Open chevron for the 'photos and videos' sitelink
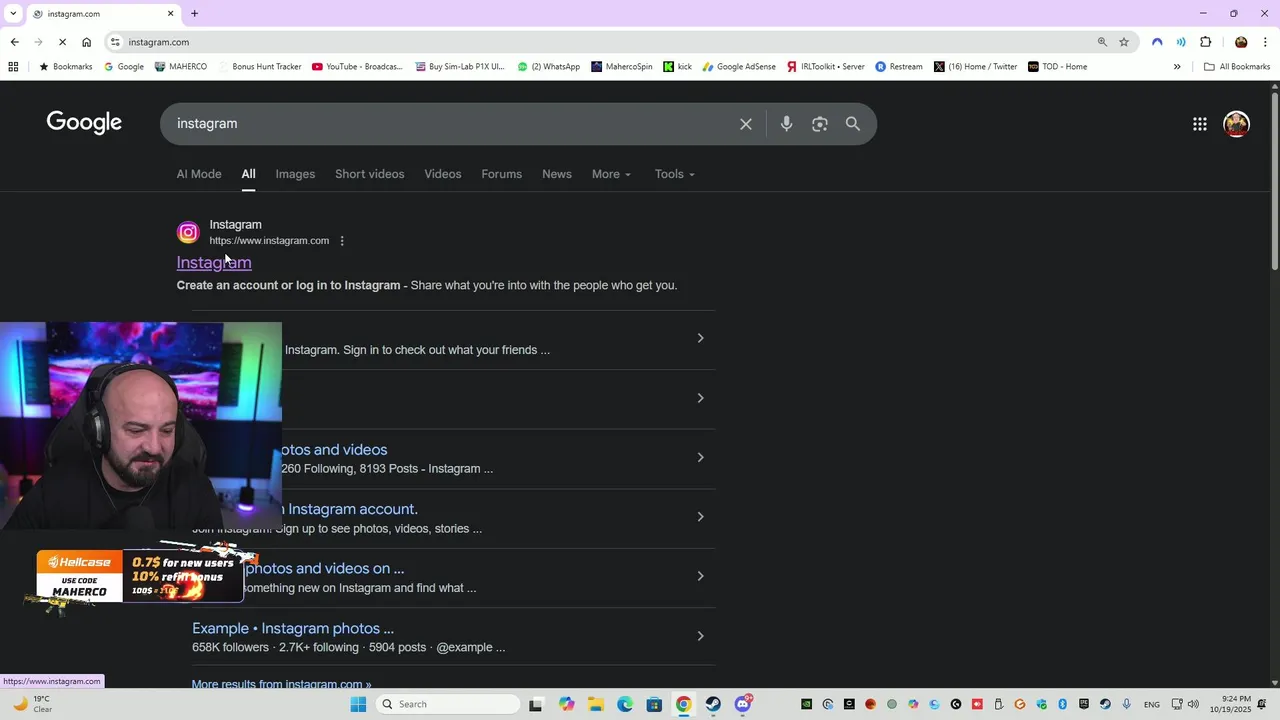This screenshot has height=720, width=1280. (700, 457)
